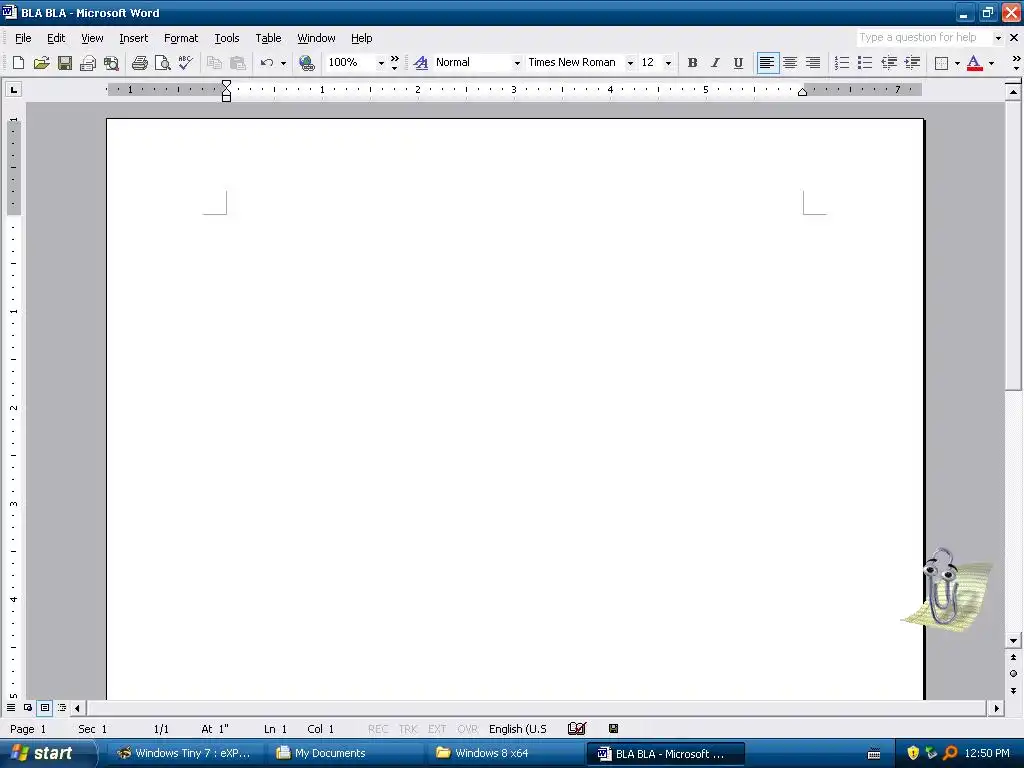Screen dimensions: 1024x768
Task: Apply outside border to selection
Action: [941, 63]
